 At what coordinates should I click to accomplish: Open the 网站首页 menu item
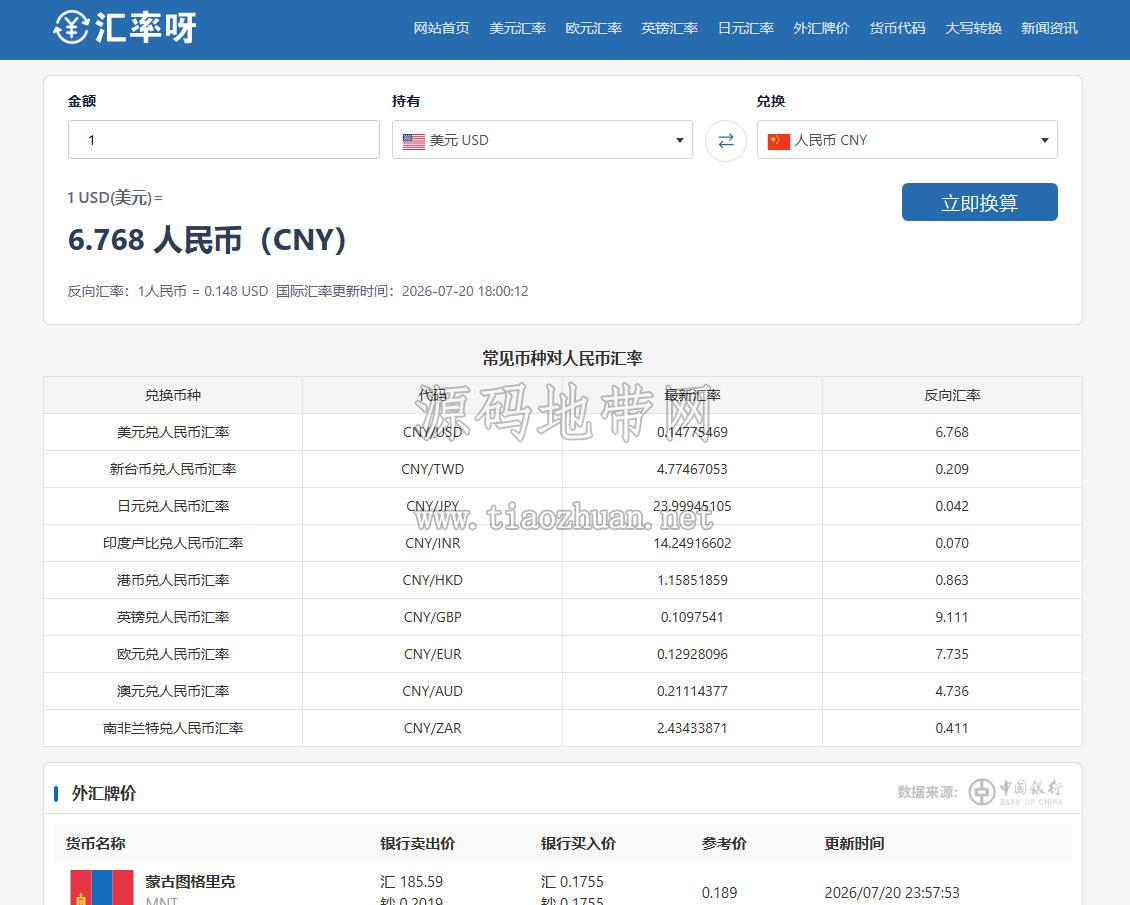441,28
